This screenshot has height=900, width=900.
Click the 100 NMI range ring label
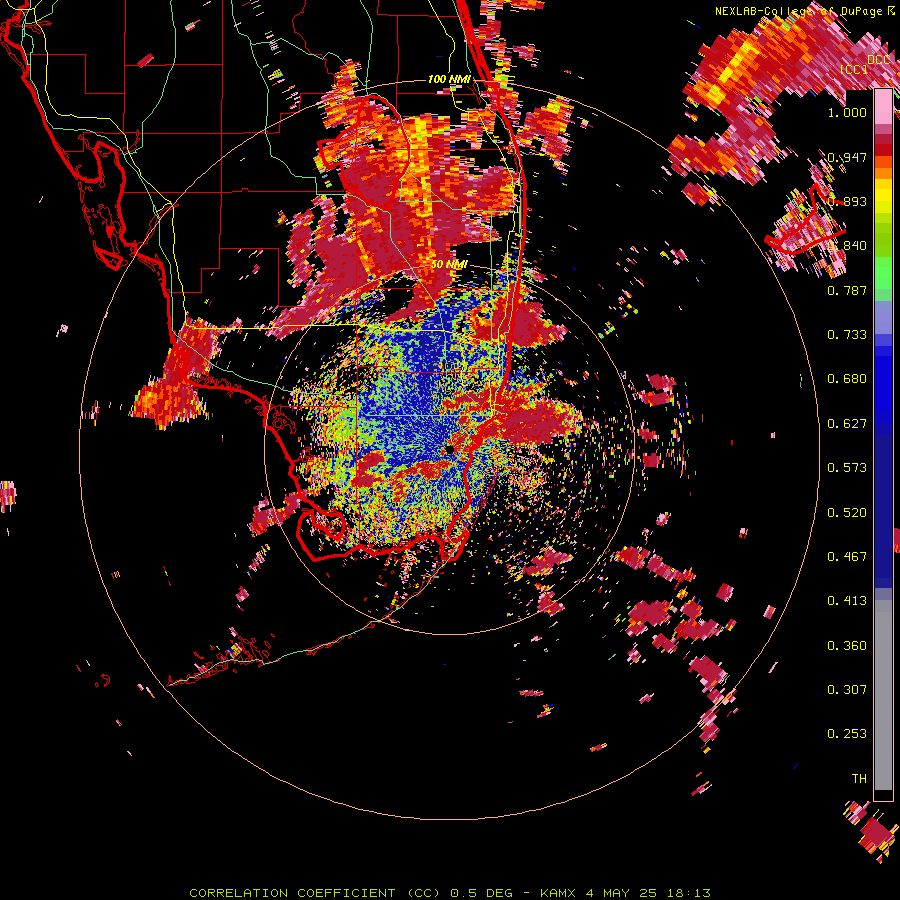[x=449, y=79]
